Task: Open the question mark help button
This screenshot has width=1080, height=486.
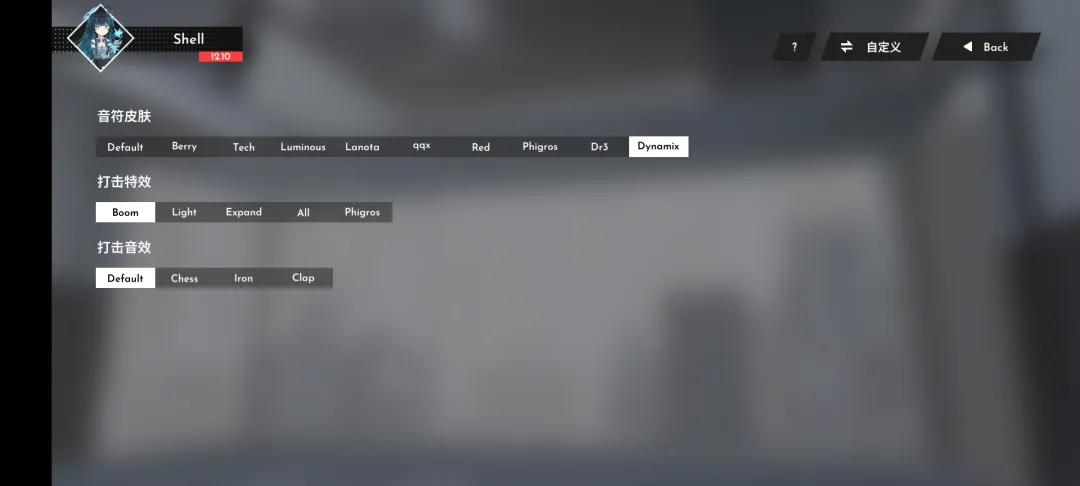Action: pos(794,47)
